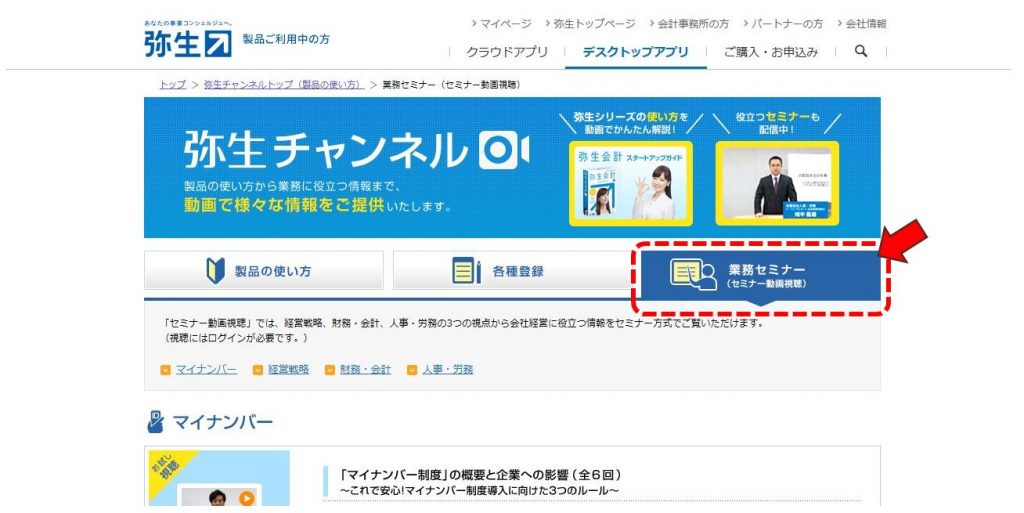Click the 業務セミナー（セミナー動画視聴） breadcrumb text

pos(451,85)
